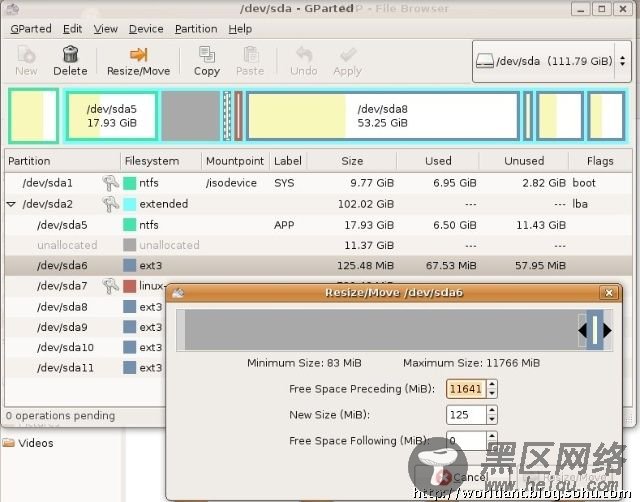Image resolution: width=640 pixels, height=502 pixels.
Task: Click the Apply checkmark icon
Action: click(348, 54)
